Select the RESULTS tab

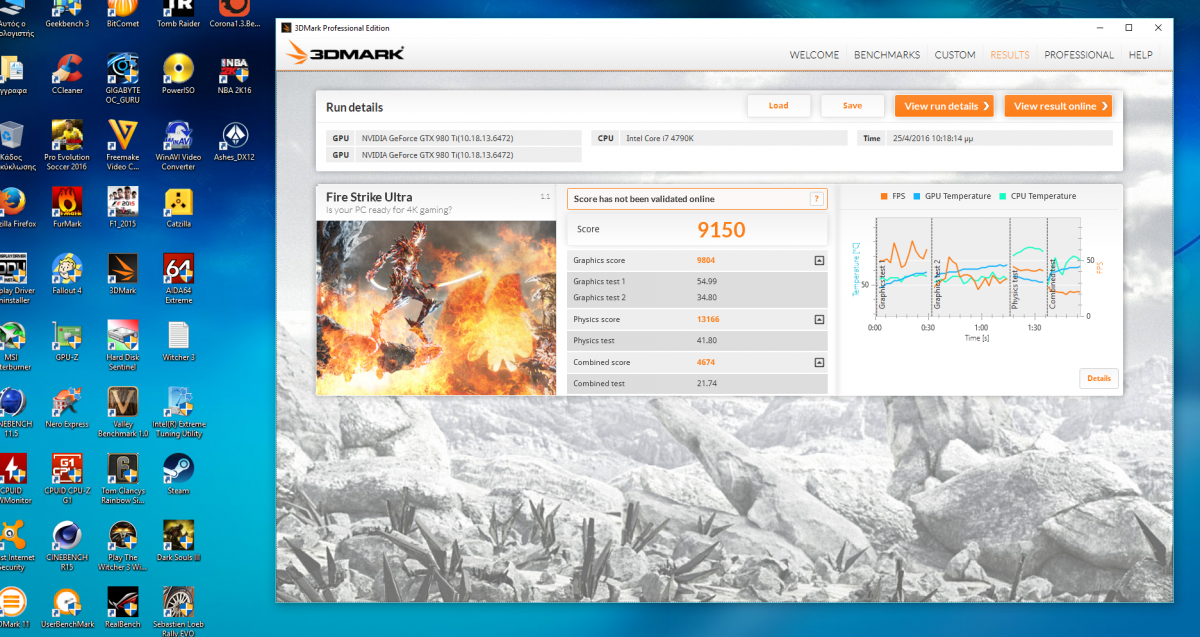pos(1009,55)
